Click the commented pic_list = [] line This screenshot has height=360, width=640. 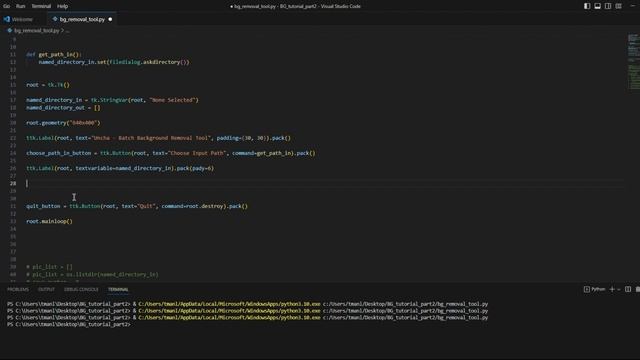49,267
